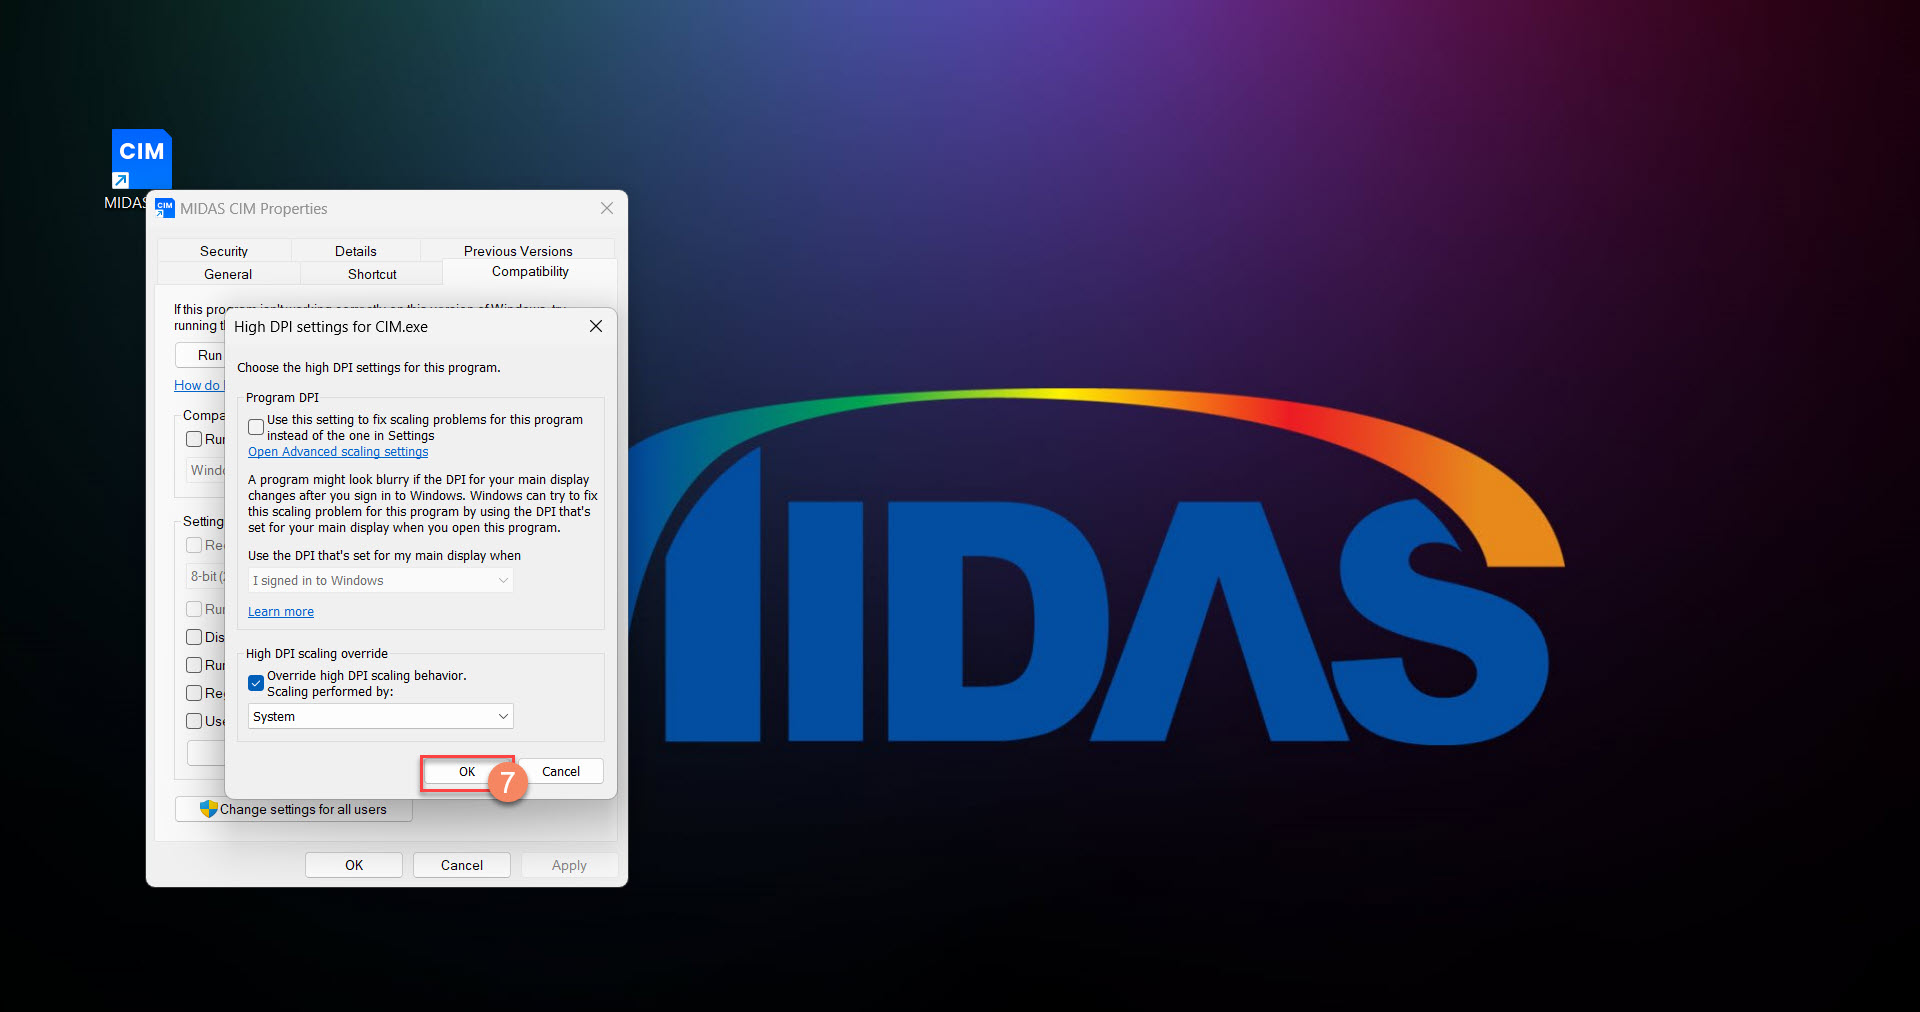Uncheck Override high DPI scaling behavior
Screen dimensions: 1920x1012
tap(256, 683)
